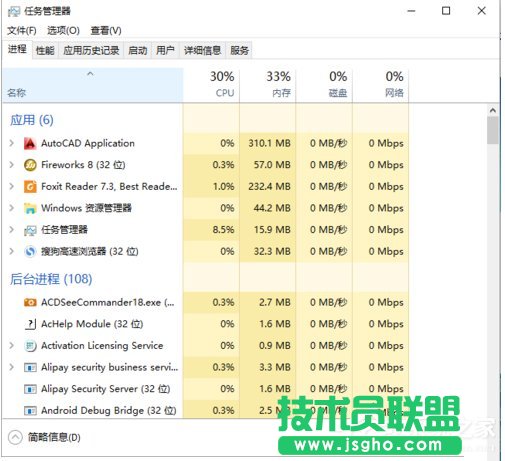505x461 pixels.
Task: Click the Foxit Reader process icon
Action: pyautogui.click(x=30, y=186)
